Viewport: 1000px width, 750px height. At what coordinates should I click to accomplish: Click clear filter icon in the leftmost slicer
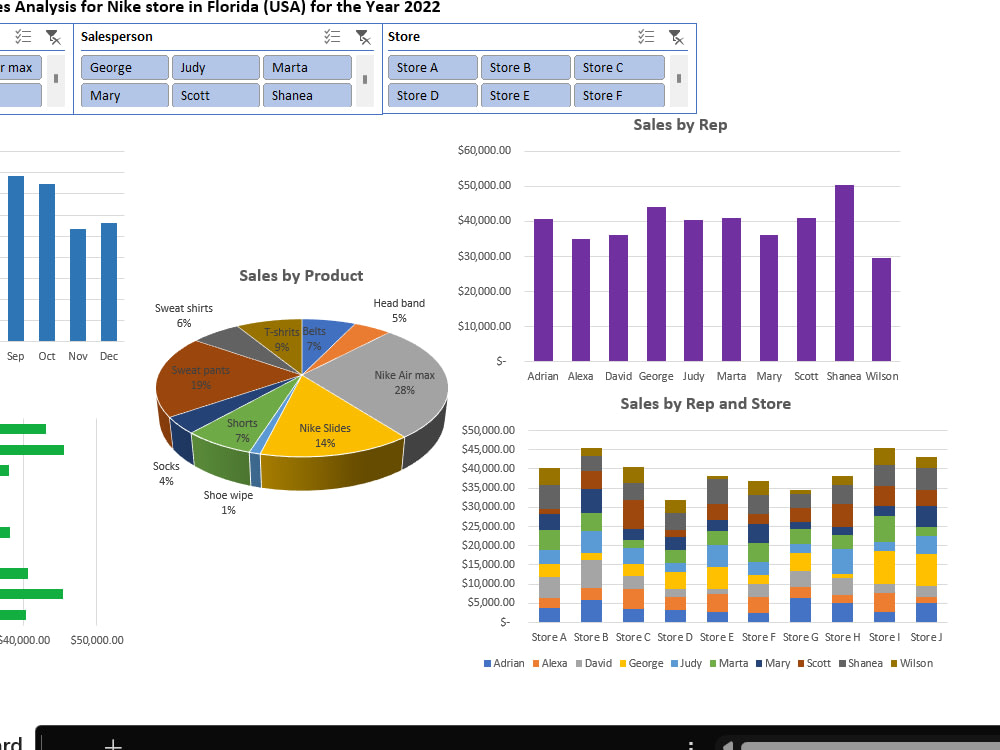click(54, 37)
